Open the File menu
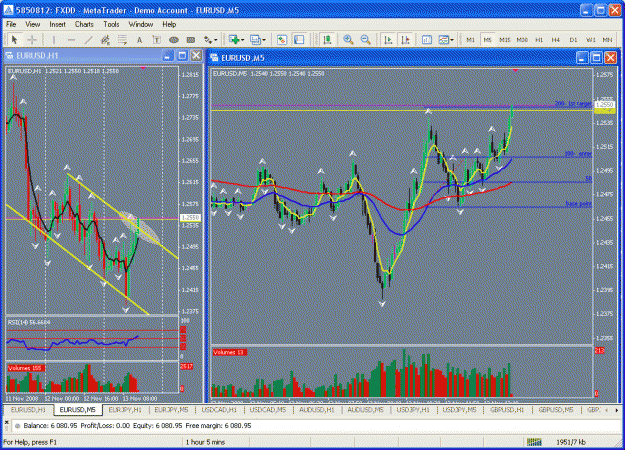This screenshot has height=450, width=625. coord(11,24)
